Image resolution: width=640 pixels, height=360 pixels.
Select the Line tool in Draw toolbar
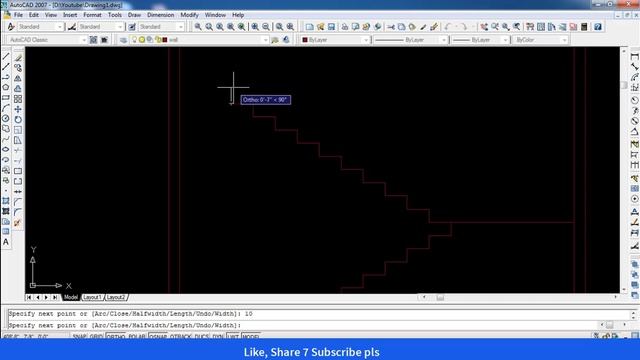tap(6, 56)
